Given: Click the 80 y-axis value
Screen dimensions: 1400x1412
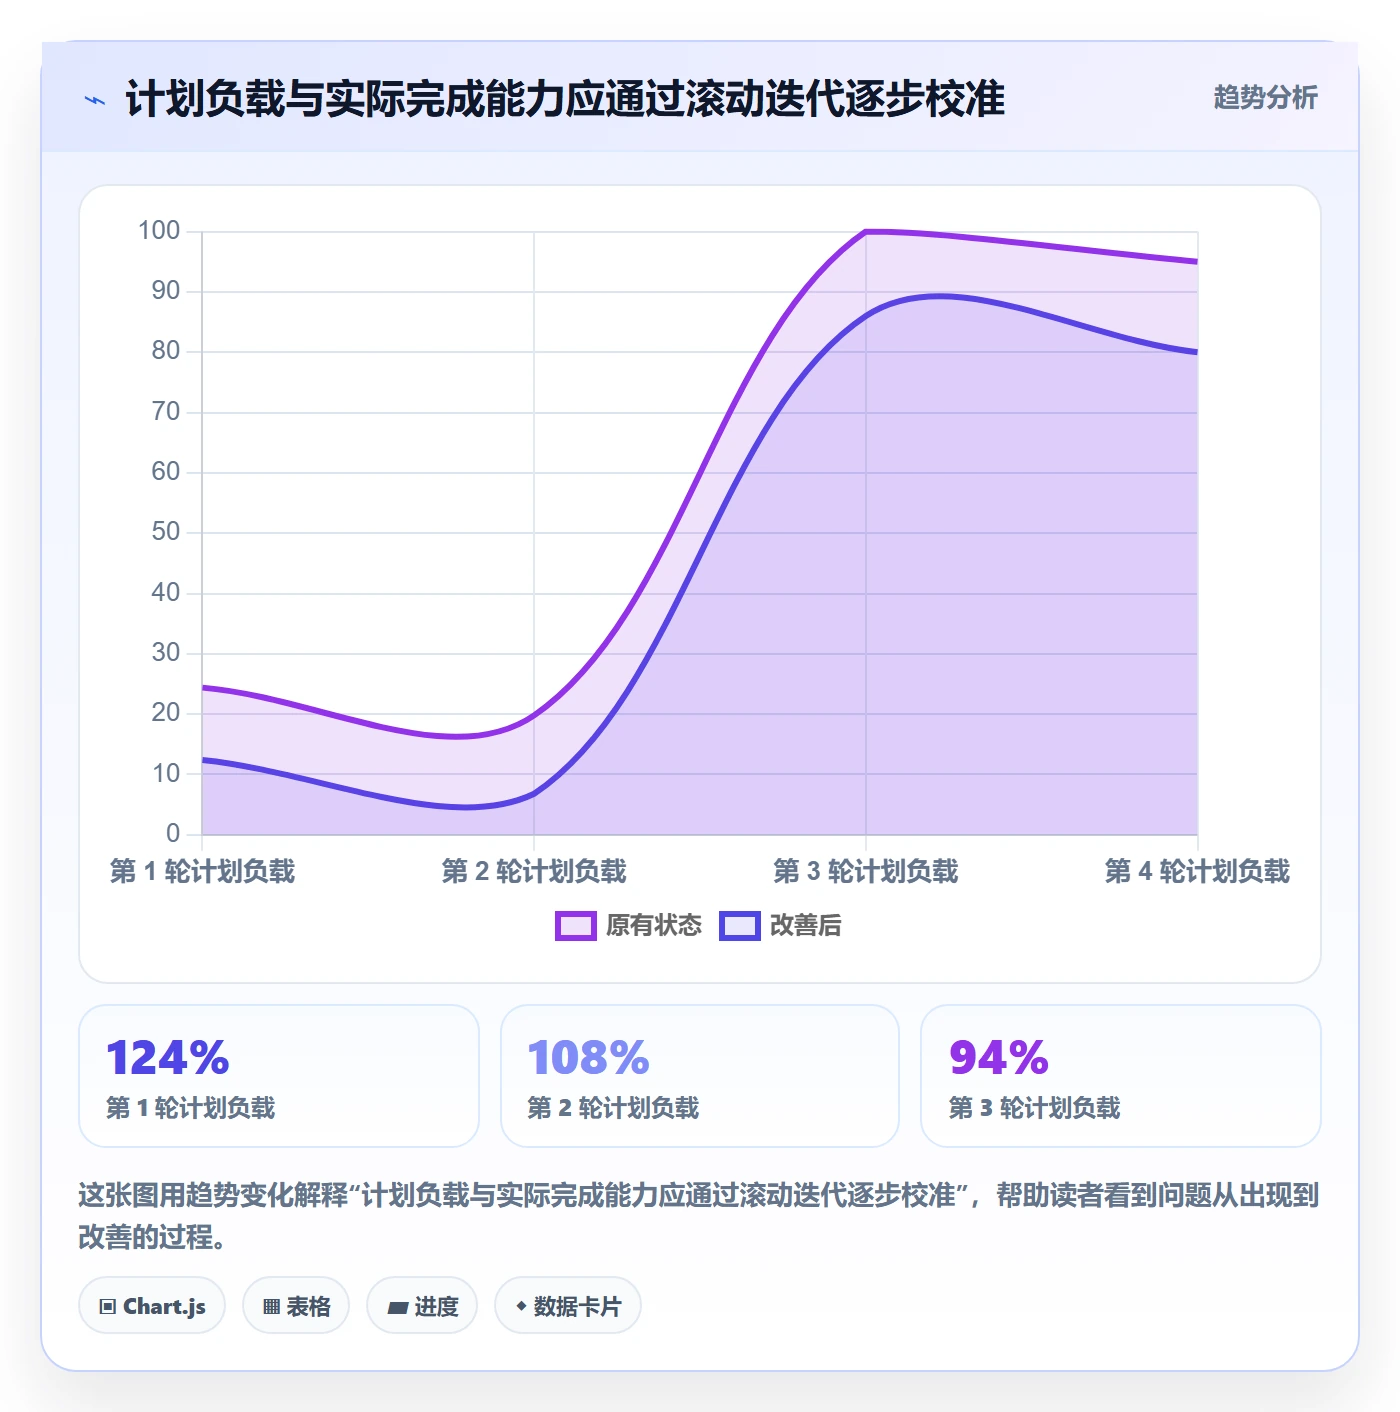Looking at the screenshot, I should (166, 351).
